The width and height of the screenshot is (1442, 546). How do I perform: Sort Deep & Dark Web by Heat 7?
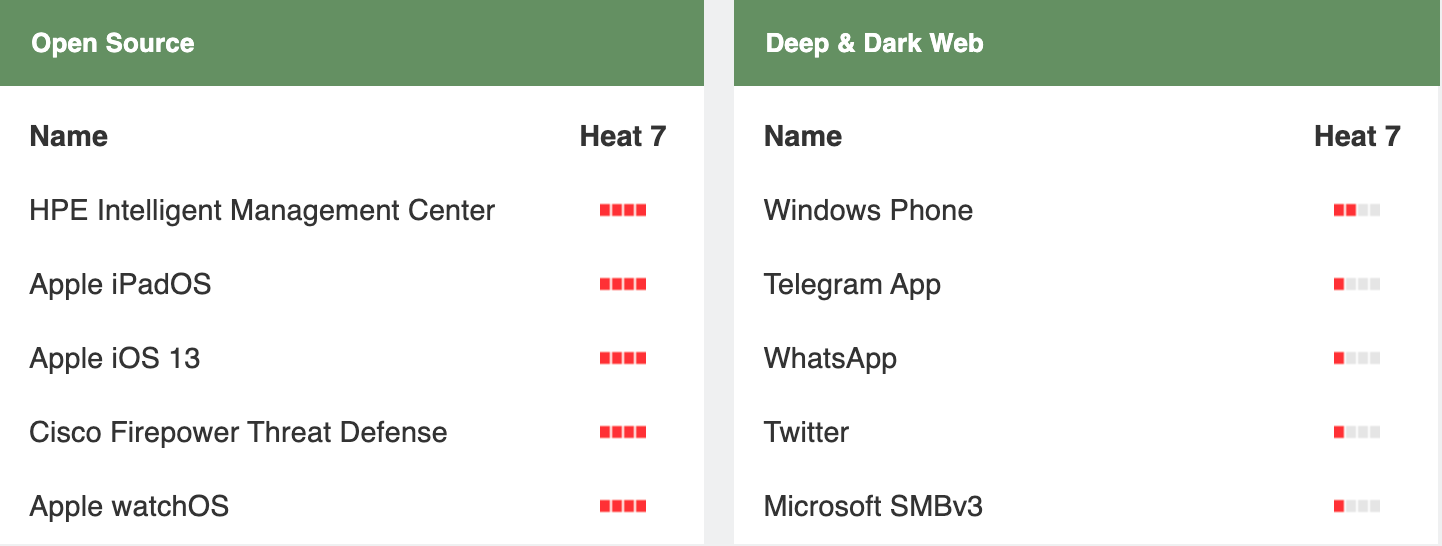pos(1357,136)
